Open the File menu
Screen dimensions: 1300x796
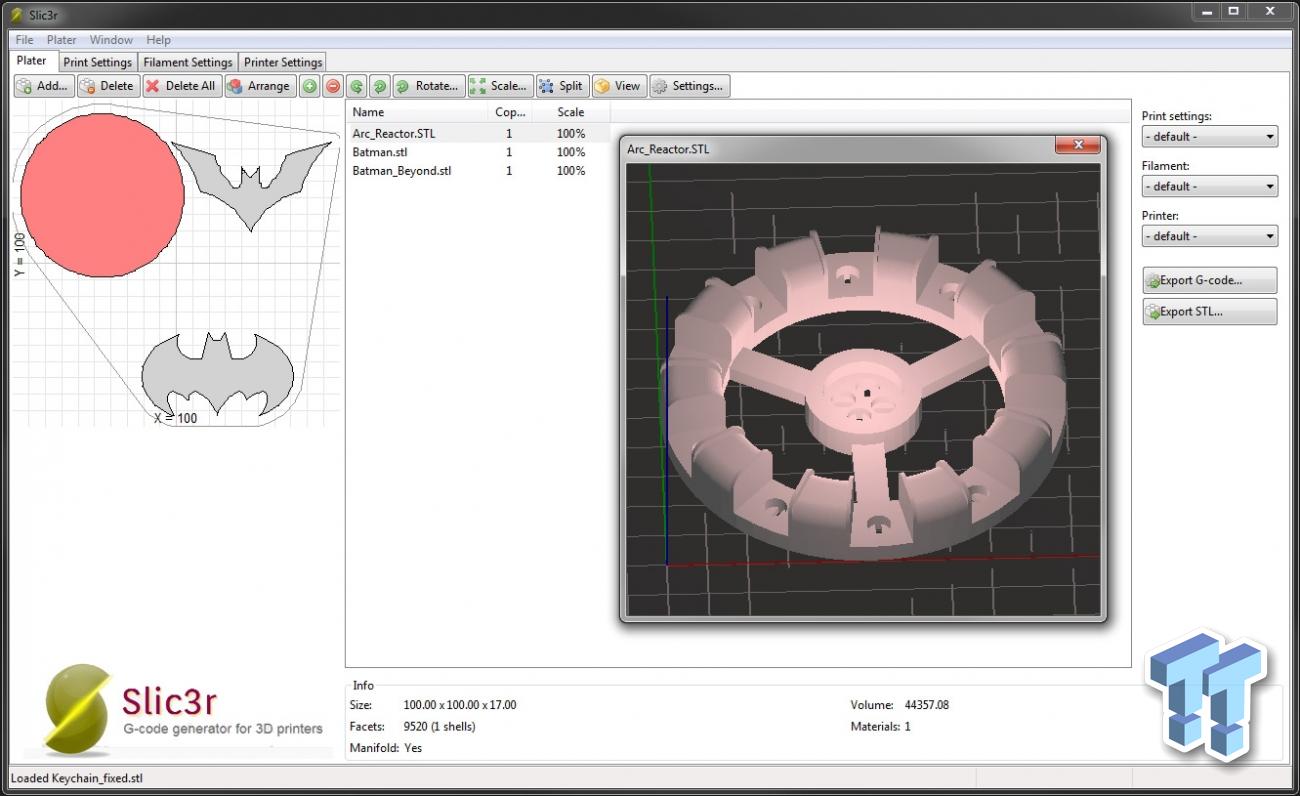point(25,40)
